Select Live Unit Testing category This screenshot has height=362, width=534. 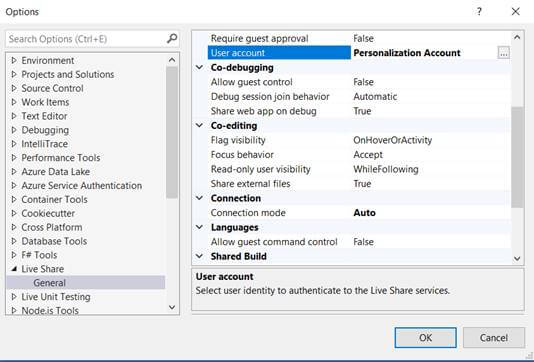(x=56, y=297)
